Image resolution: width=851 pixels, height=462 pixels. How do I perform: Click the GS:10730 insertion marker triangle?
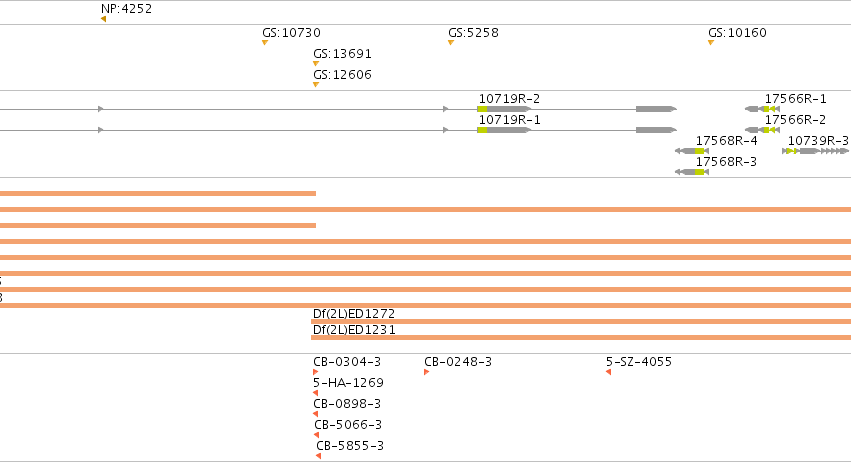point(265,42)
